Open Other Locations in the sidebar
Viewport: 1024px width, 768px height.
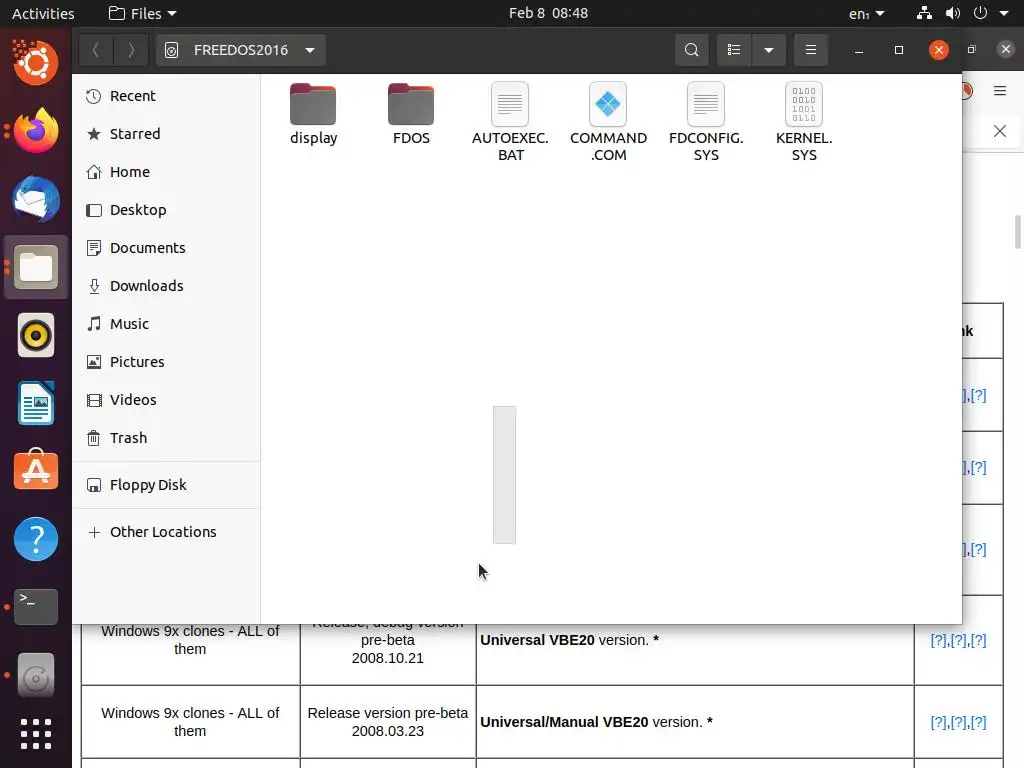(x=167, y=532)
